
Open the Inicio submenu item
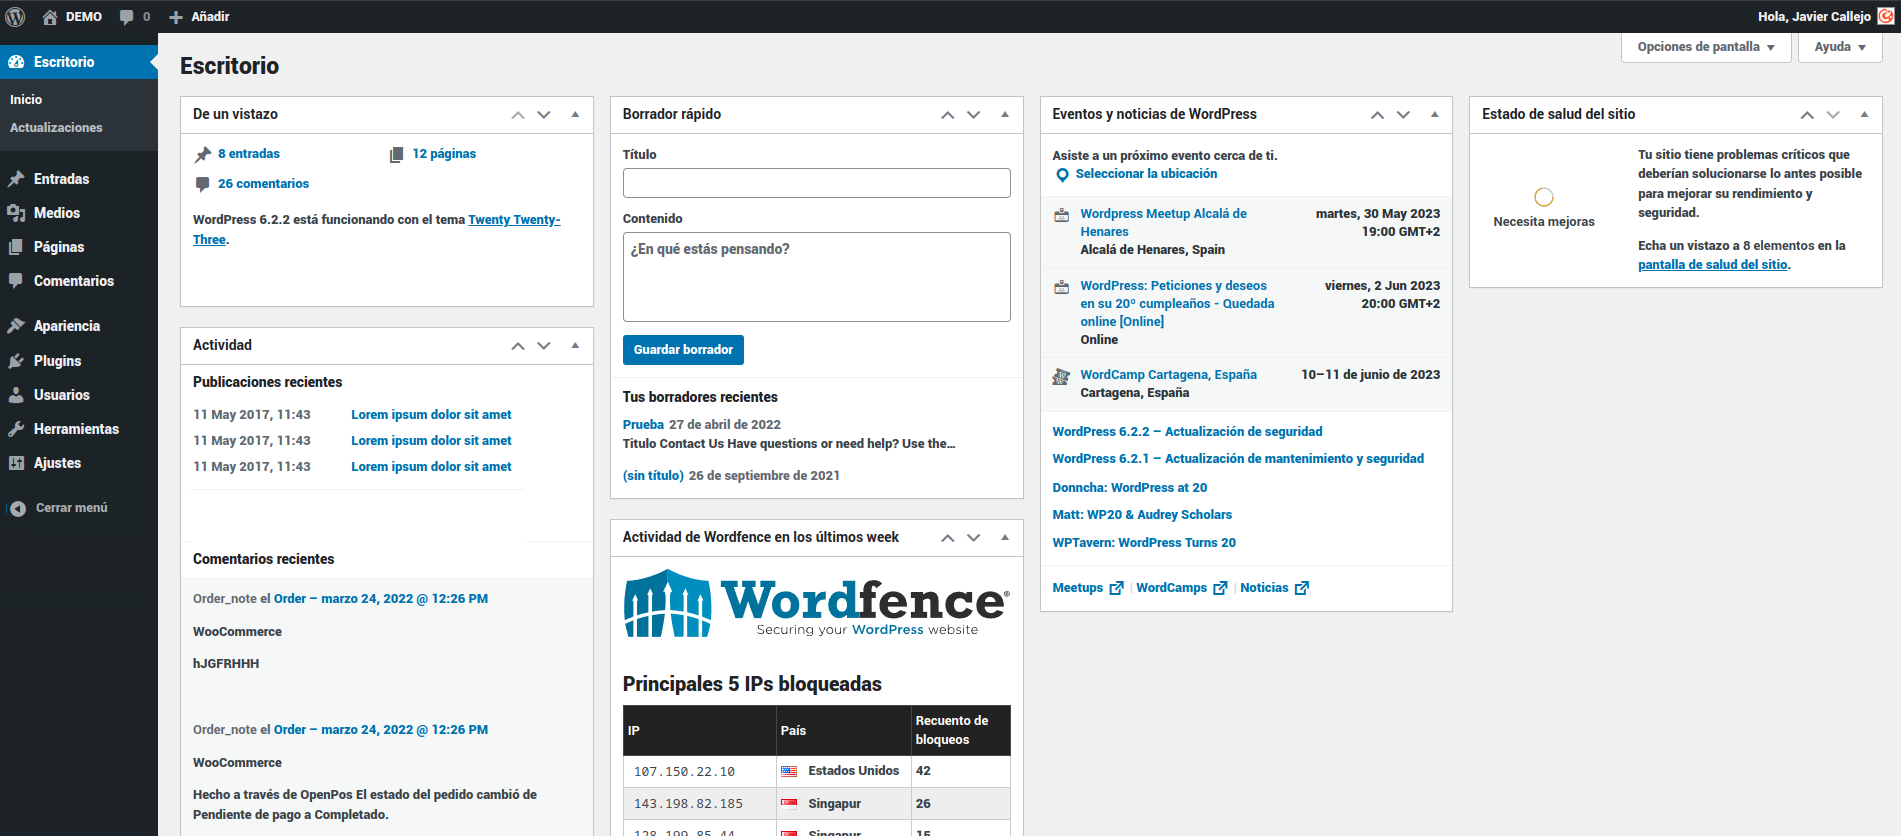26,100
